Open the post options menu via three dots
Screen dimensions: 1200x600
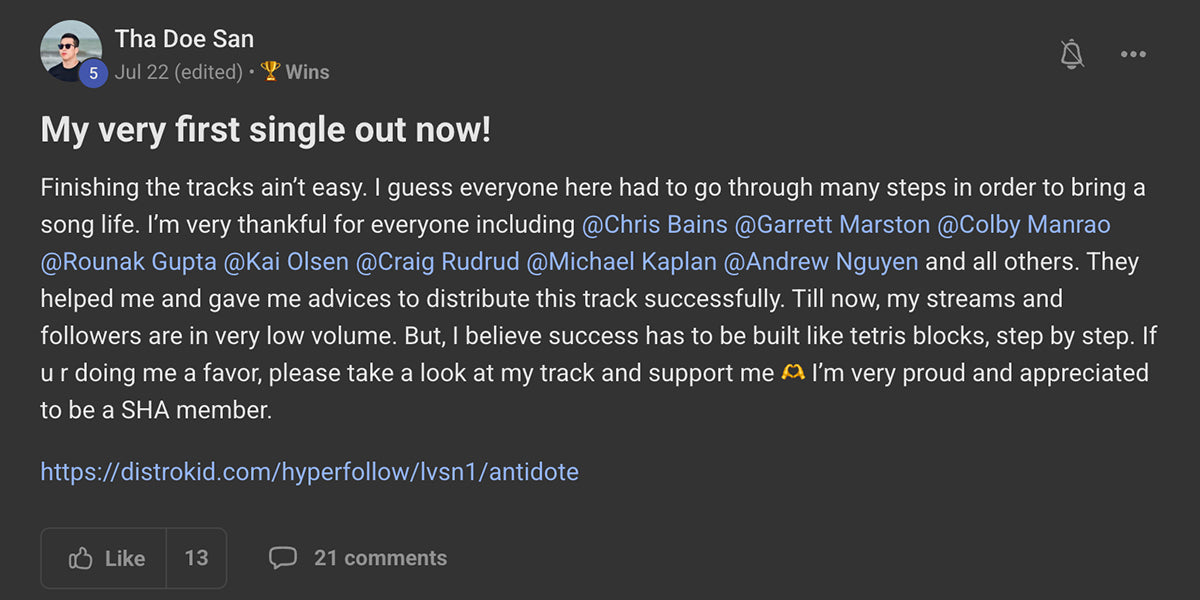pos(1133,54)
